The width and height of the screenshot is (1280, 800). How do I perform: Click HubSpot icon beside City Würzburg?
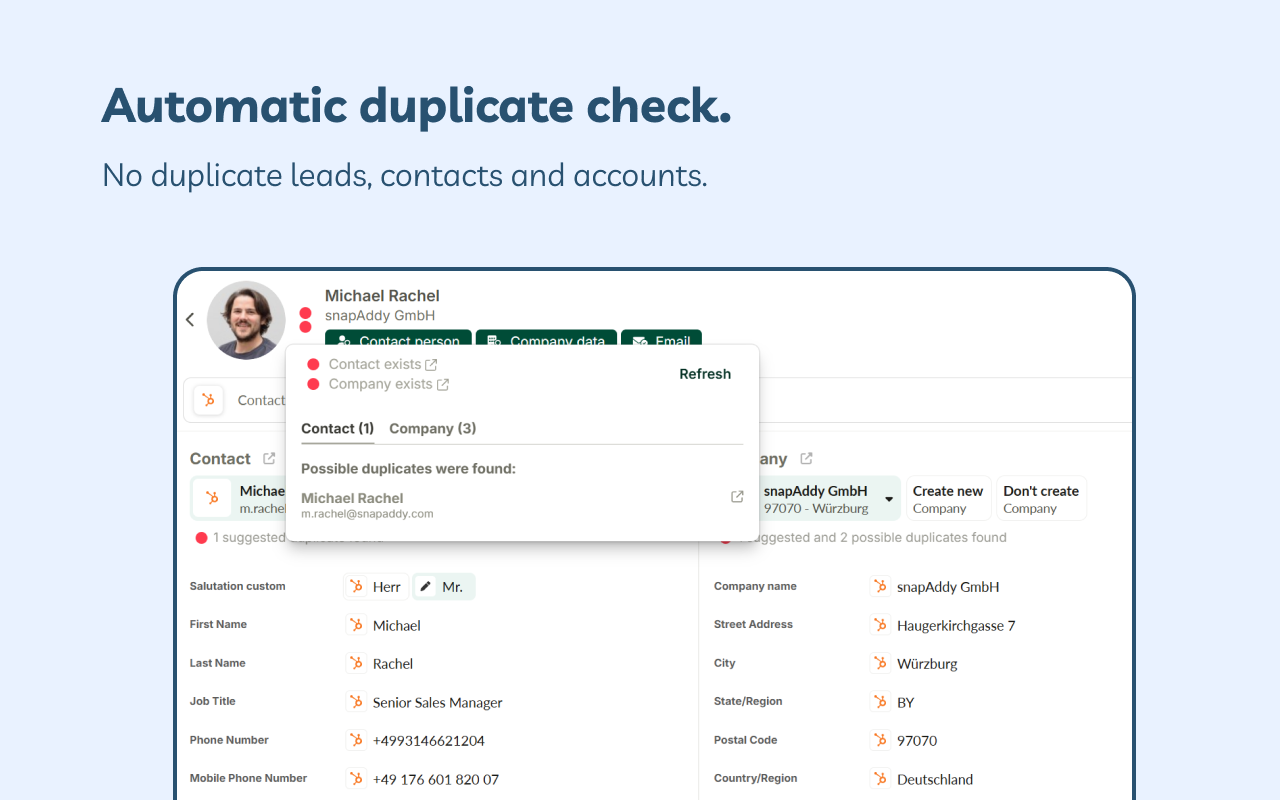pyautogui.click(x=880, y=663)
